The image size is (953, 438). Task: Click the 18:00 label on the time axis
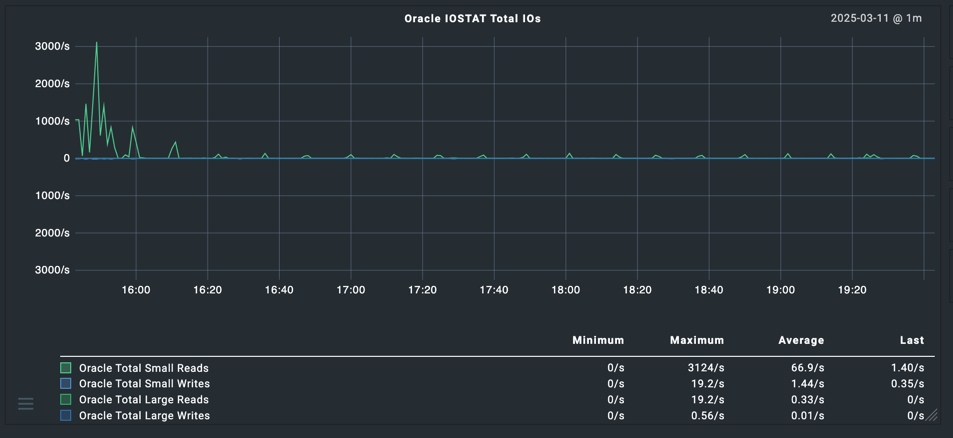pos(566,290)
